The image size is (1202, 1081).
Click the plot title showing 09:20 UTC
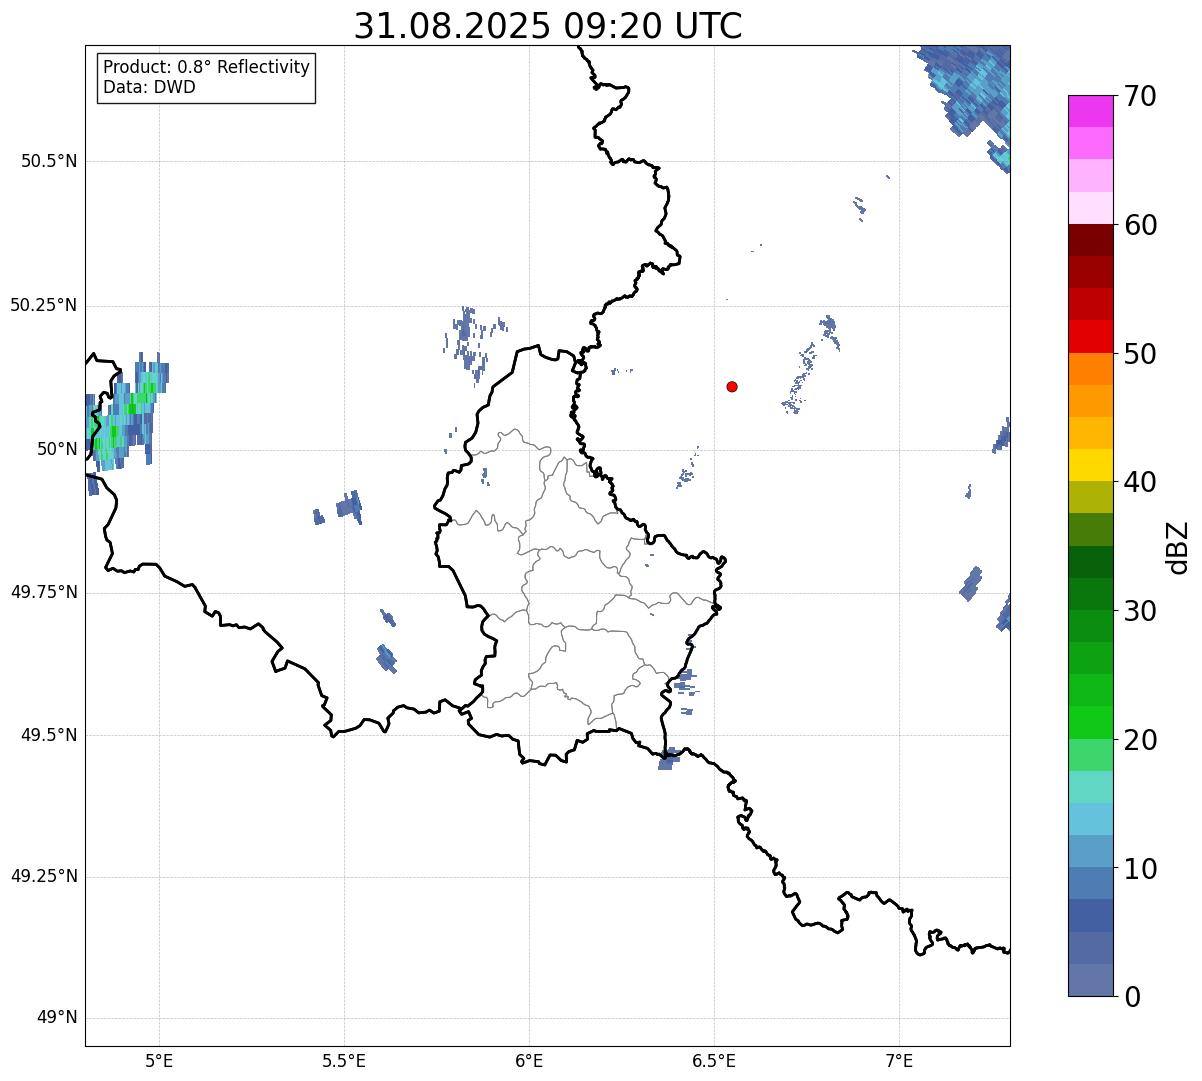[x=548, y=26]
